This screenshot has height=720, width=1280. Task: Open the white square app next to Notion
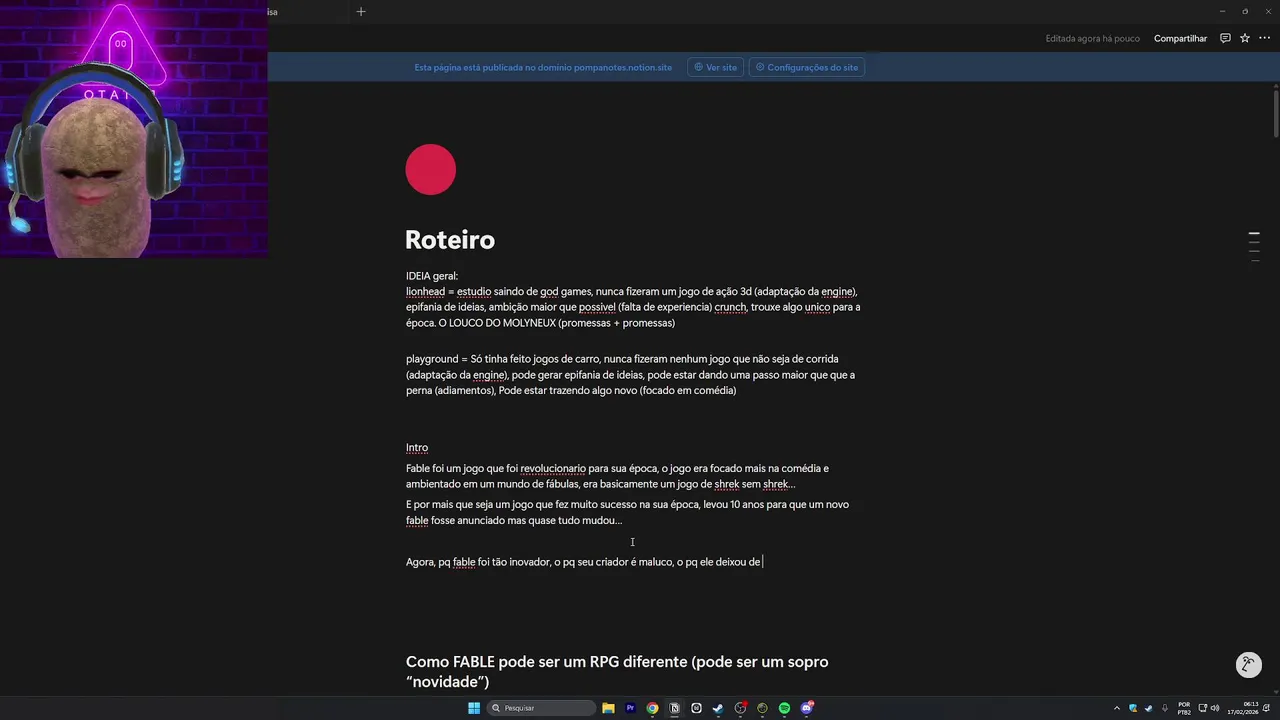[696, 708]
